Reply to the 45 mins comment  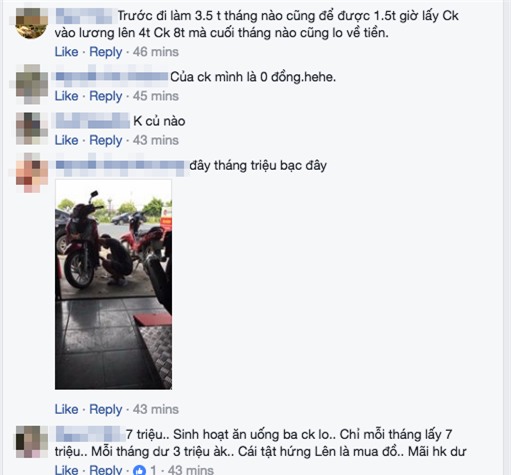pyautogui.click(x=106, y=96)
